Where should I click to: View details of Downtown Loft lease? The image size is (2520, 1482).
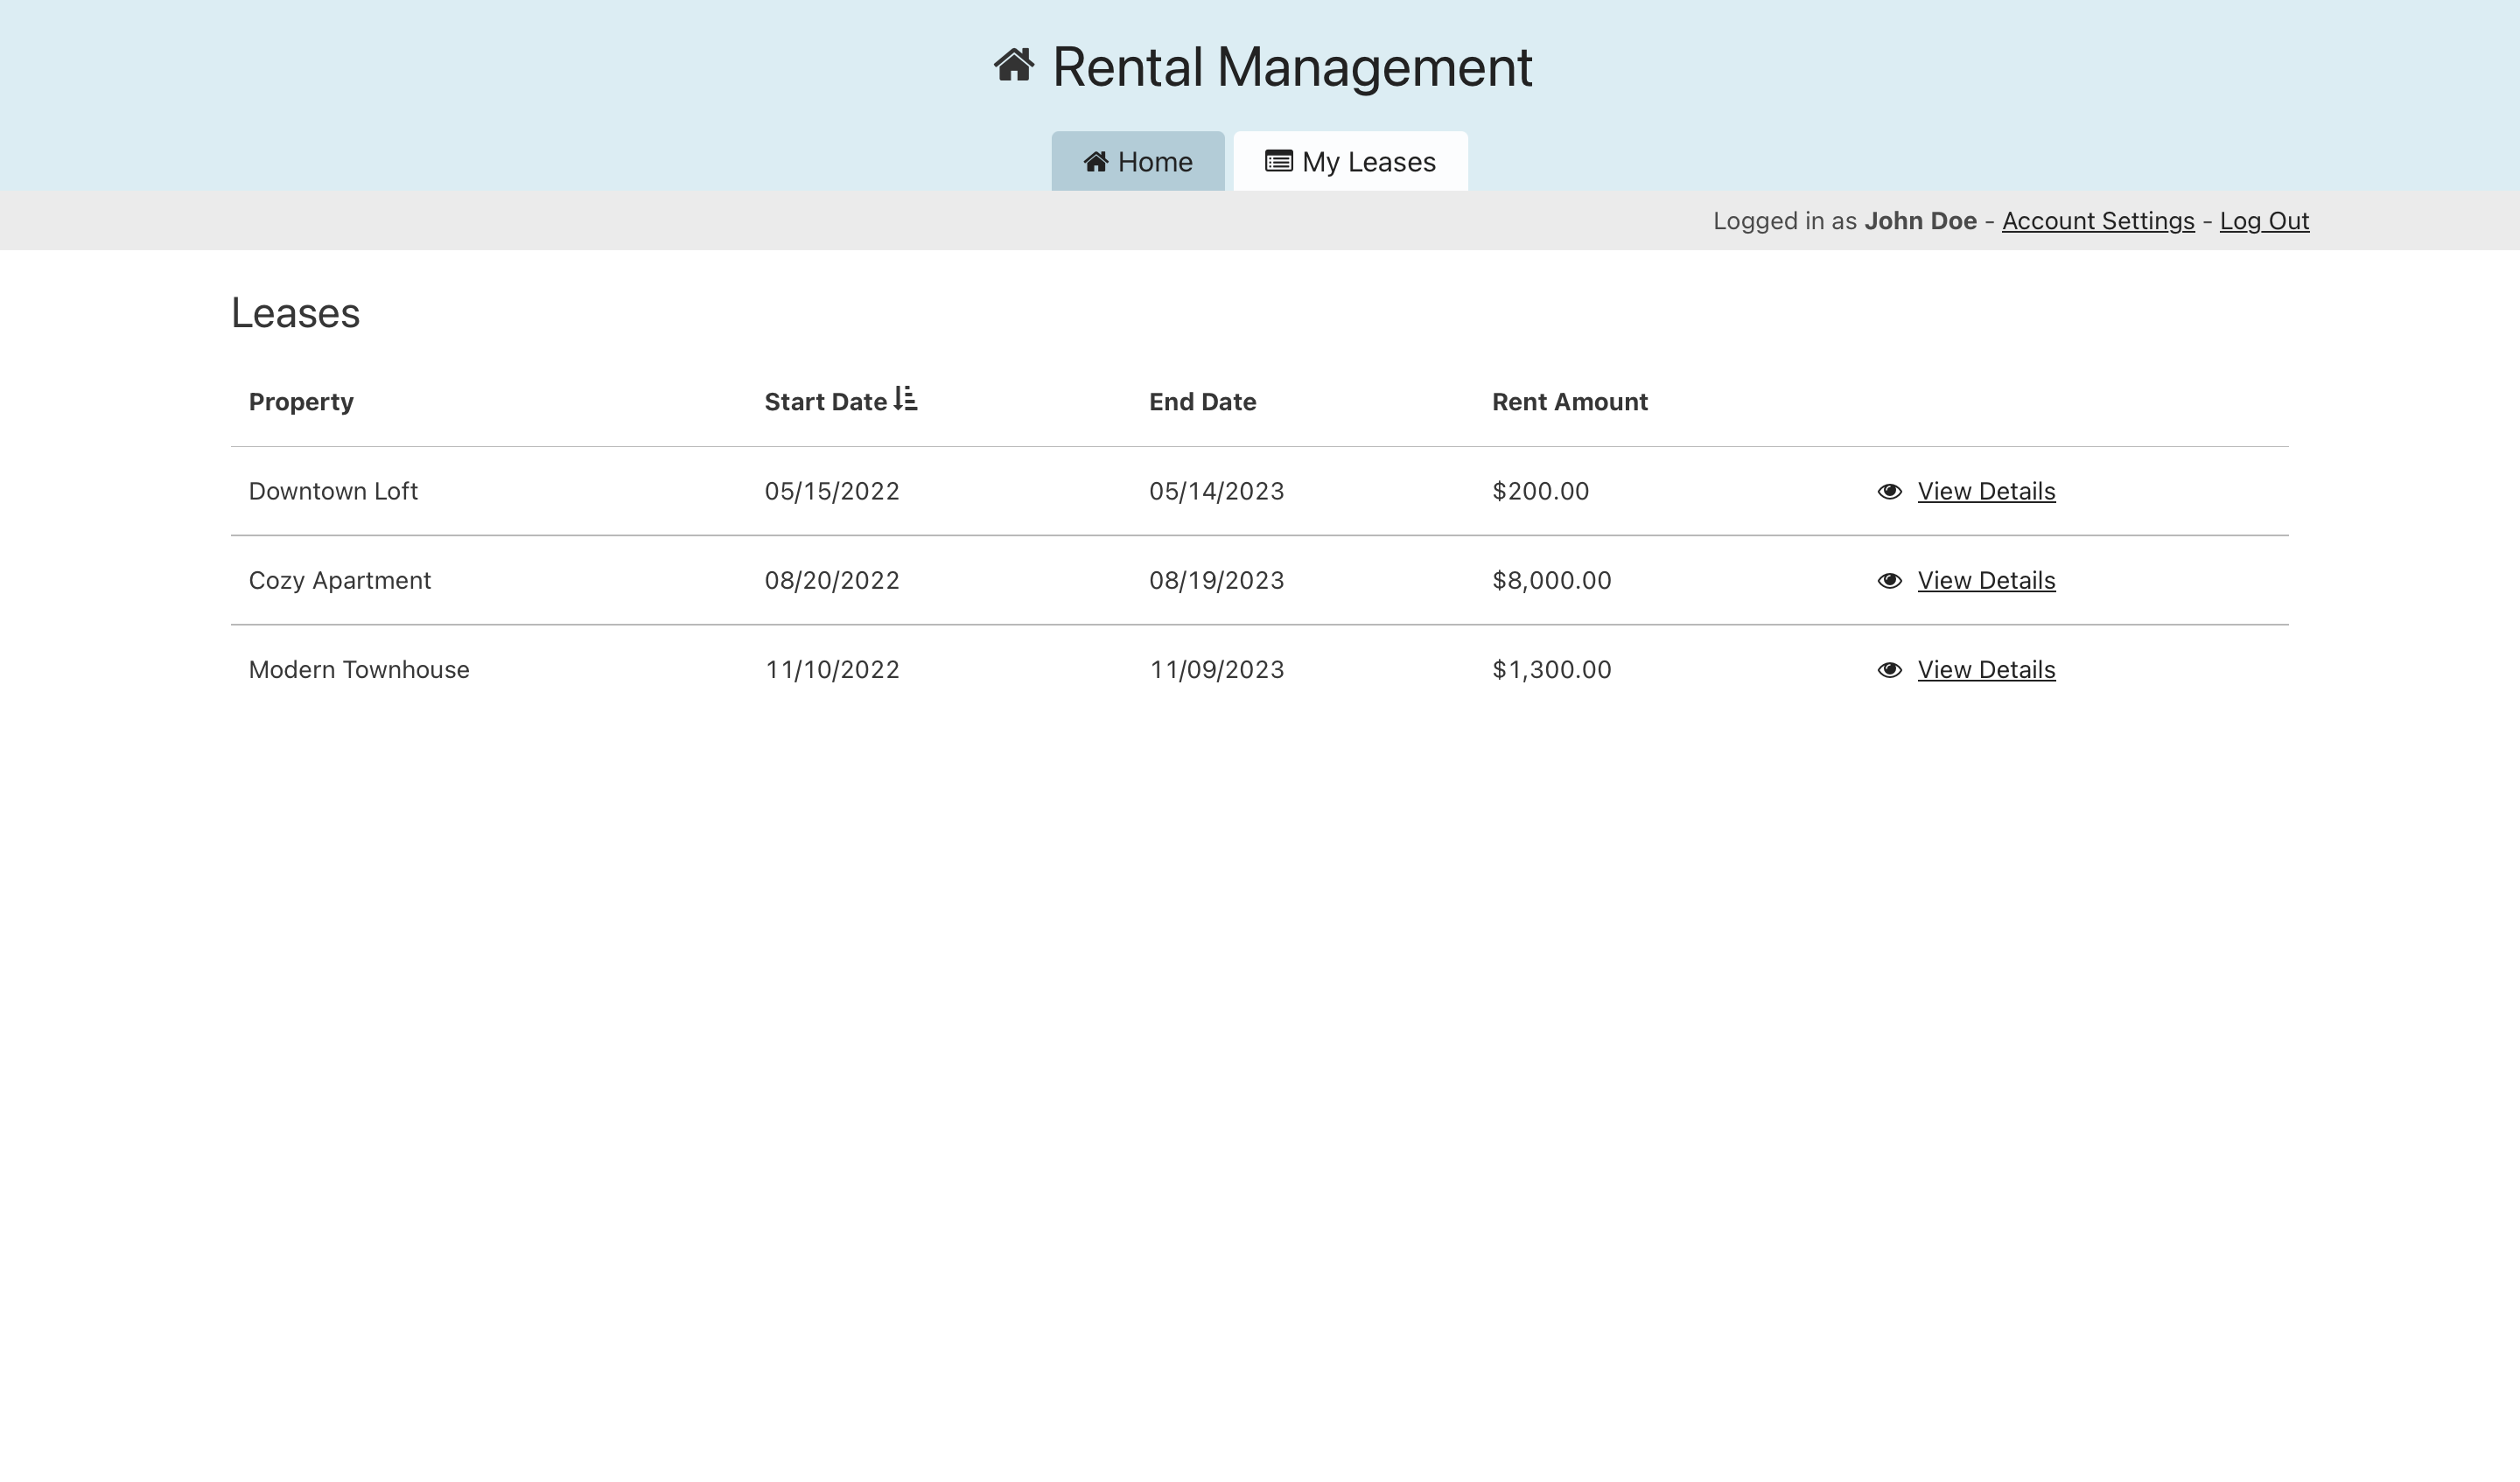tap(1985, 492)
